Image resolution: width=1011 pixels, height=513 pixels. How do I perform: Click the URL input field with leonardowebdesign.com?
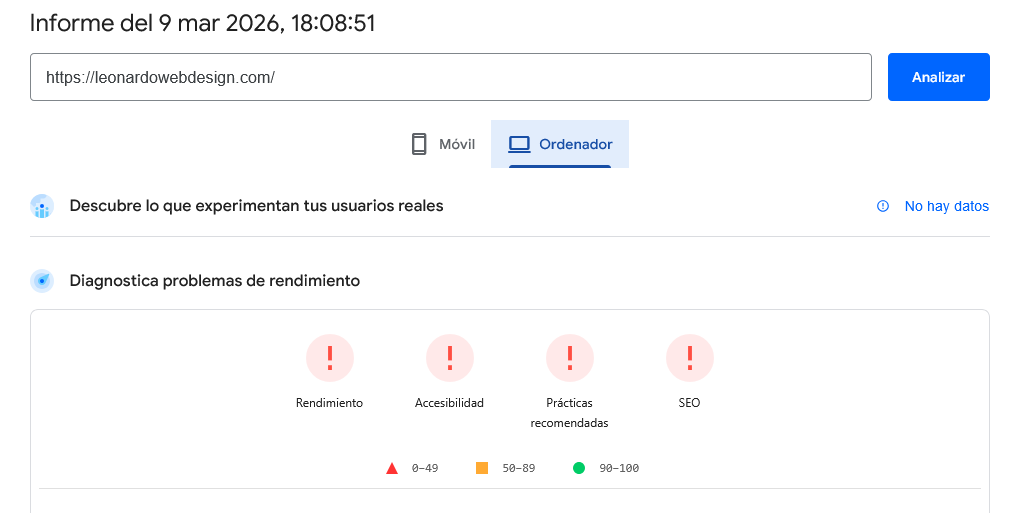[x=450, y=77]
